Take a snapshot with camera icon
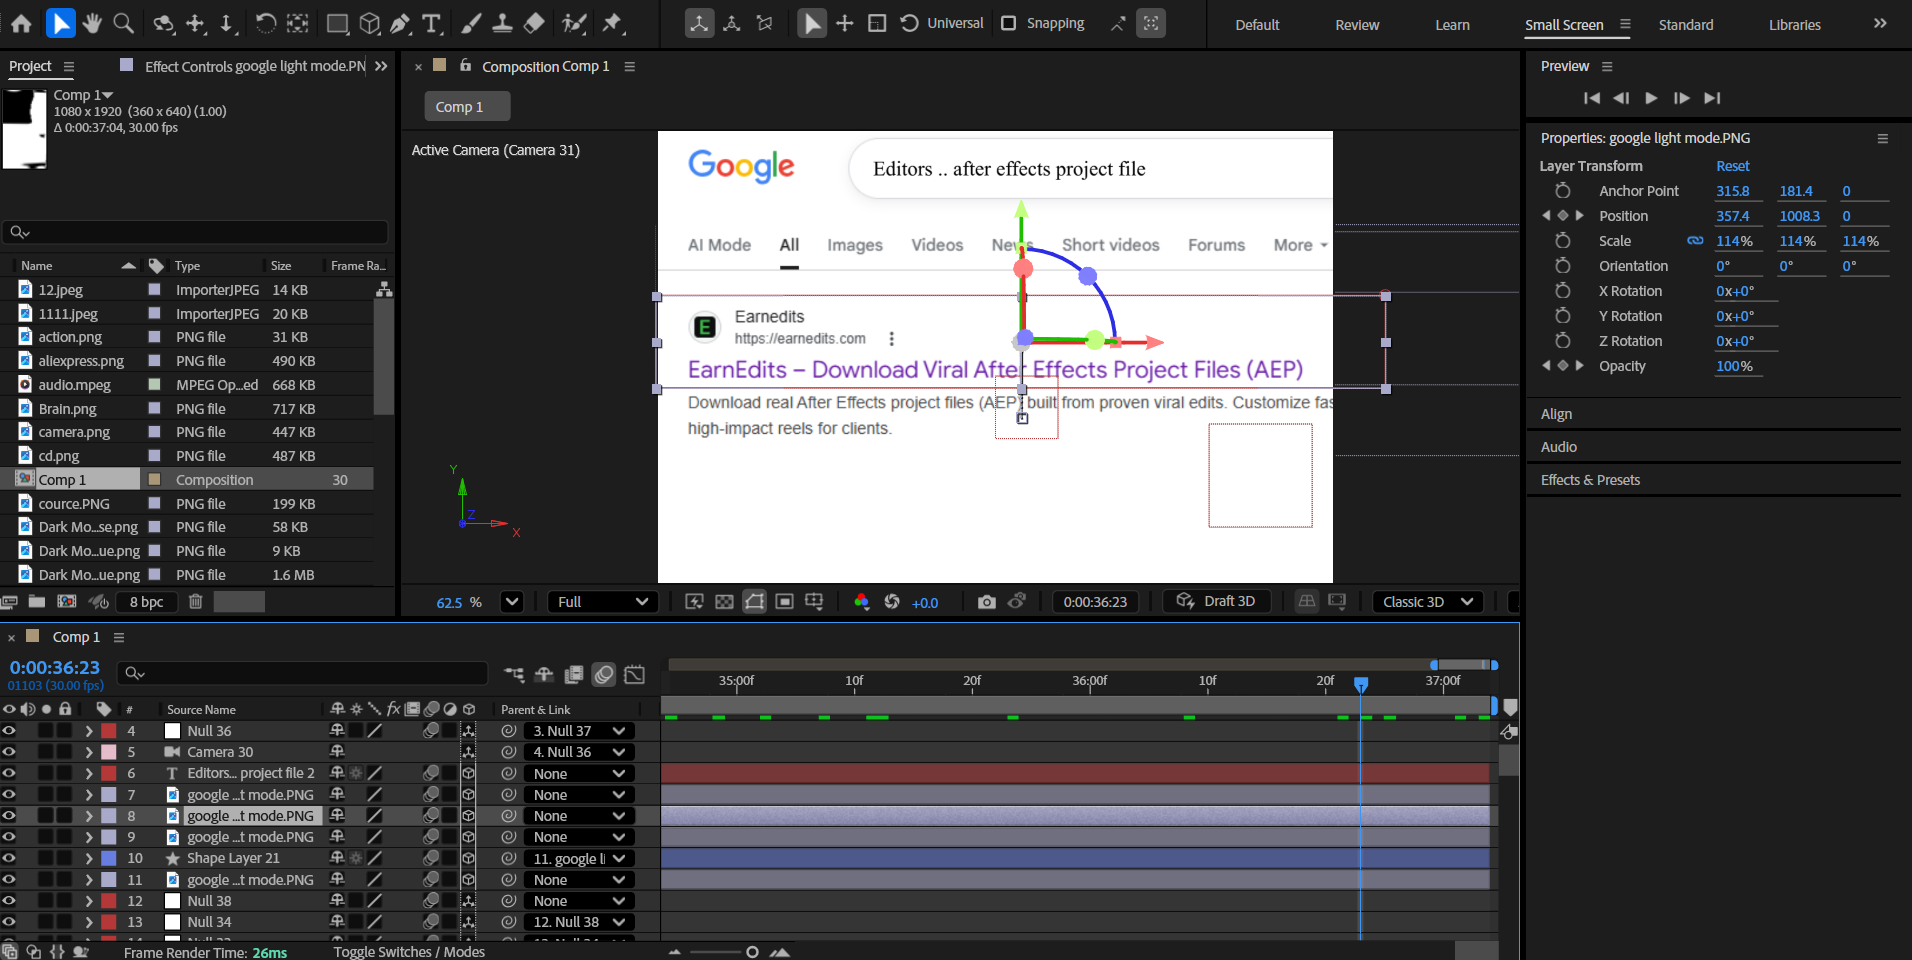The width and height of the screenshot is (1912, 960). (x=986, y=602)
